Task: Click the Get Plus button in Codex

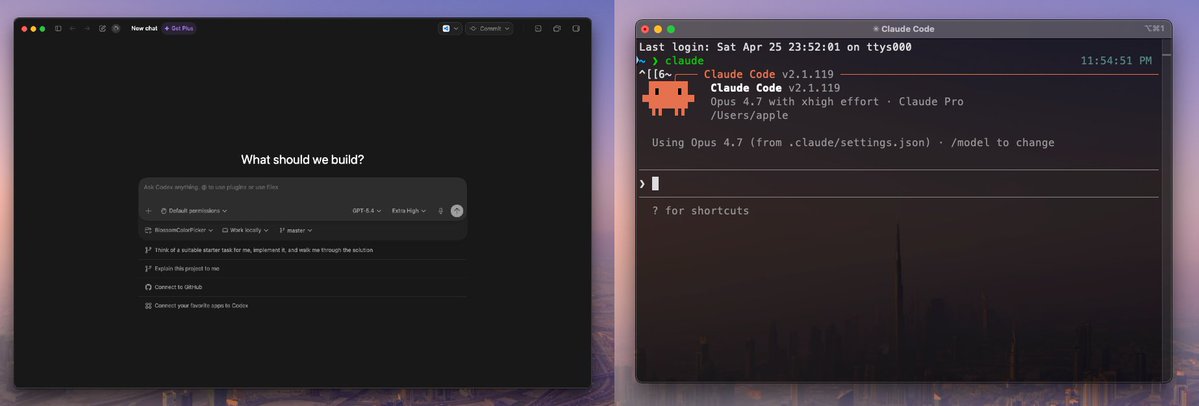Action: 179,28
